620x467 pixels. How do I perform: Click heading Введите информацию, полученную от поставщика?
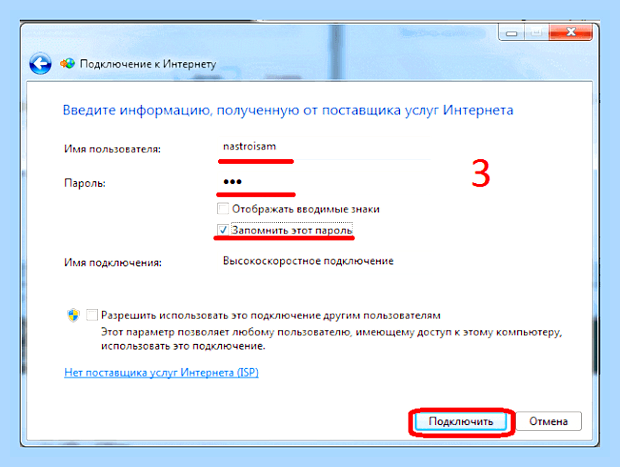coord(288,110)
